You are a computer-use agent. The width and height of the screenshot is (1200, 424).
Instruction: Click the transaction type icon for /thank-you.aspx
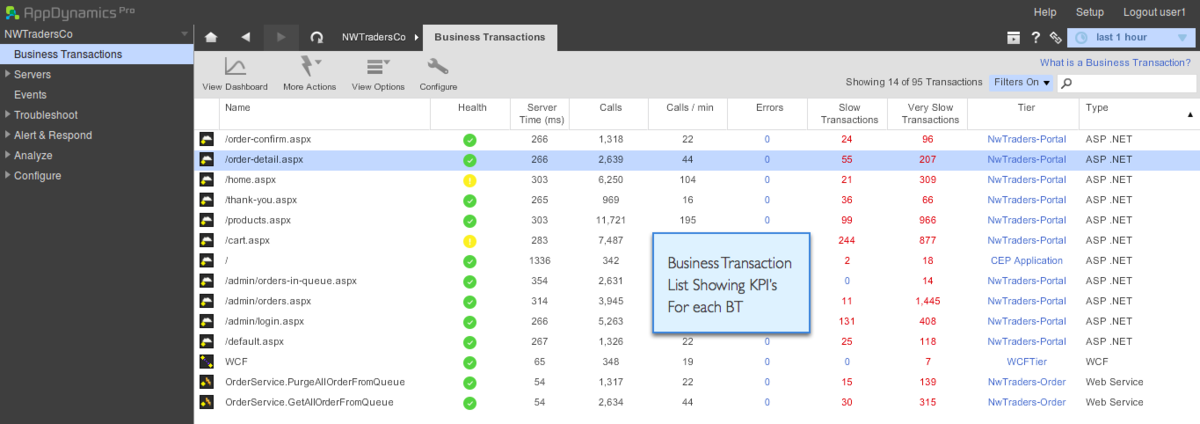(x=207, y=200)
